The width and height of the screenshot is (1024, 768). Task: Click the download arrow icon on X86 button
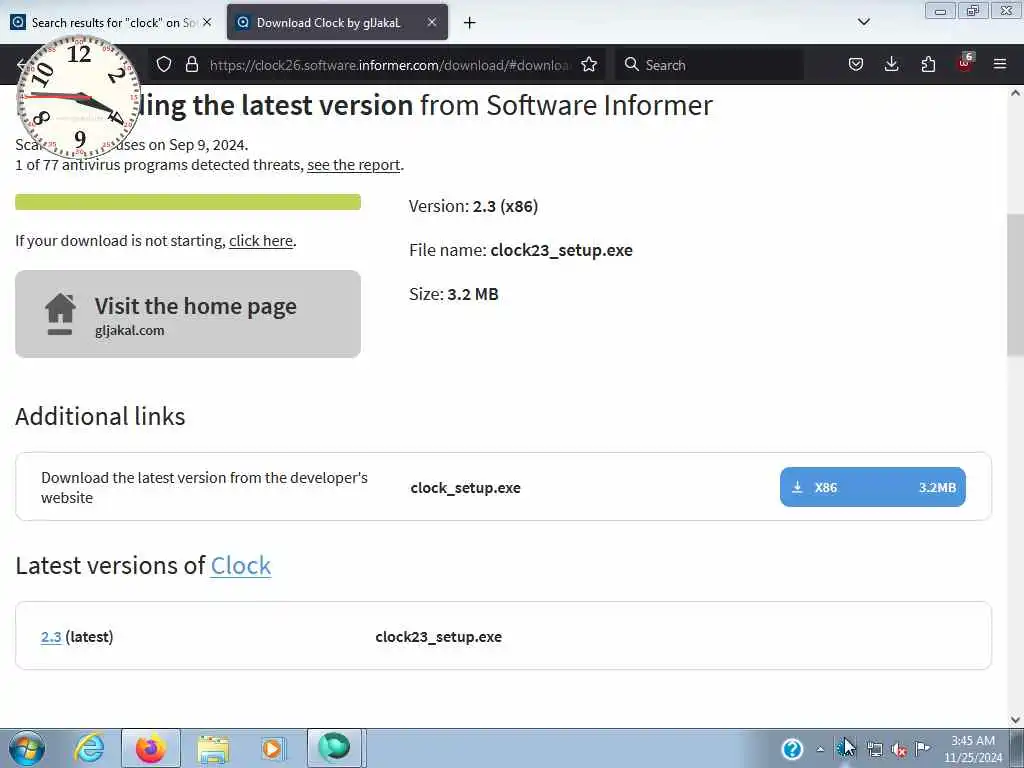[x=797, y=487]
